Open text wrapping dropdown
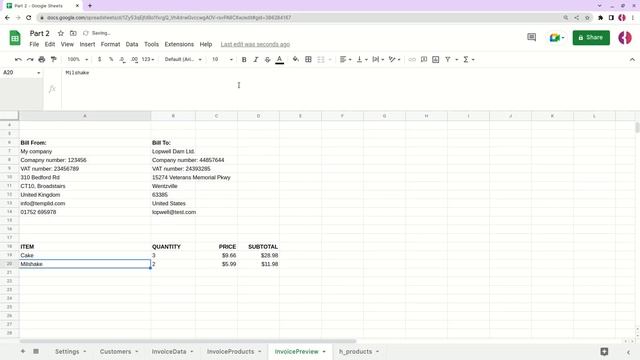Viewport: 640px width, 360px height. click(x=378, y=60)
